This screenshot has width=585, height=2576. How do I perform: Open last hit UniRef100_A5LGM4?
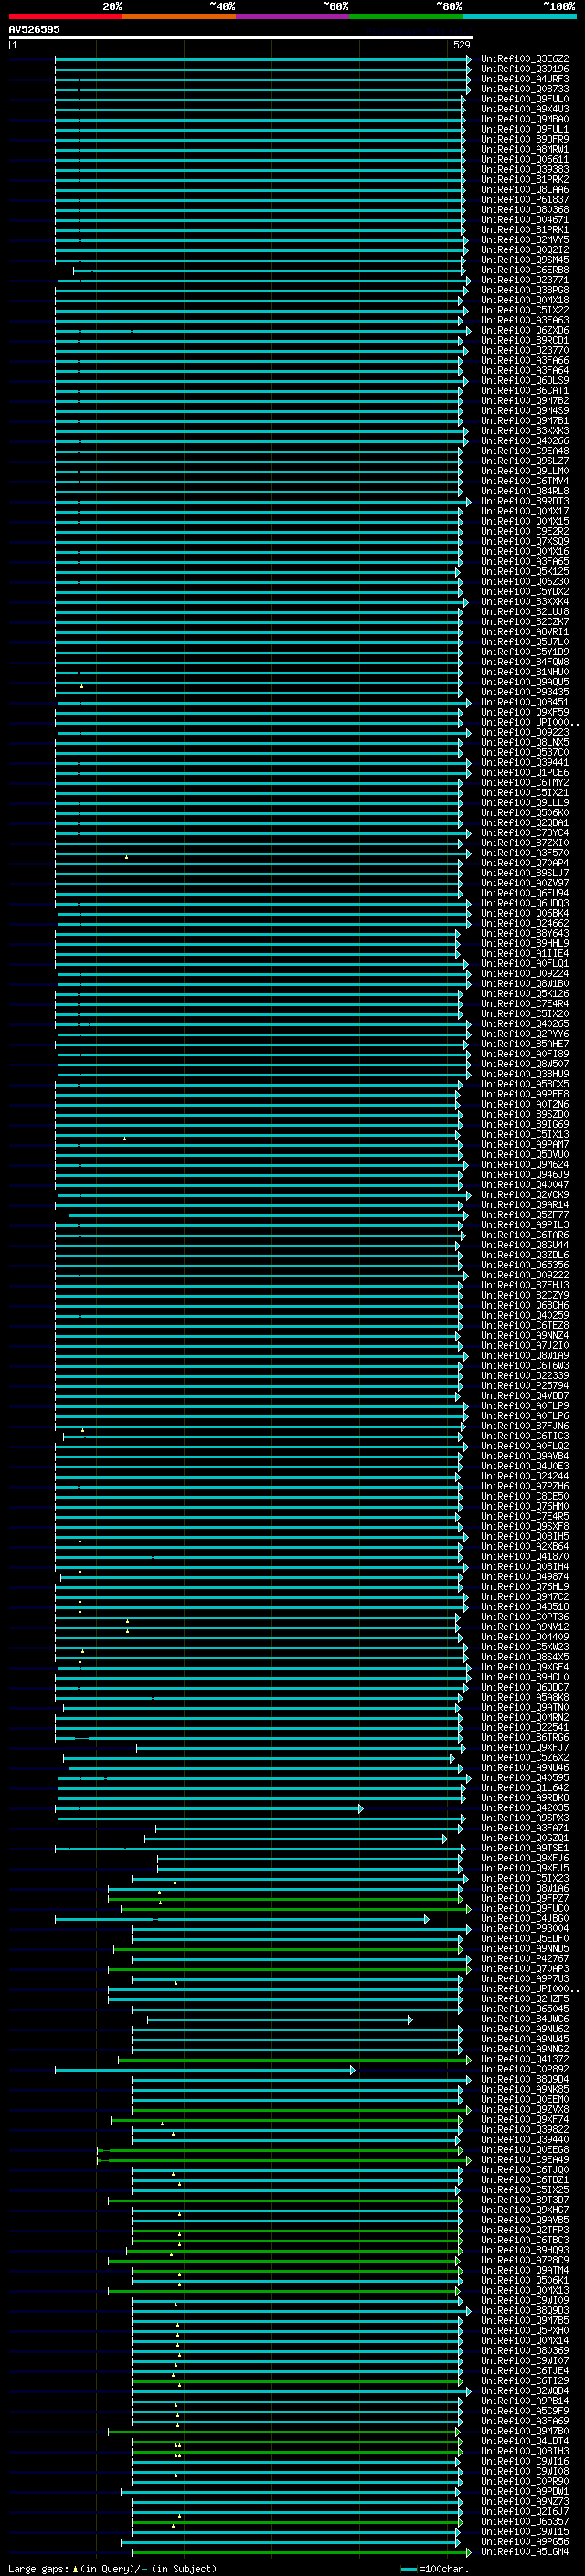(x=525, y=2551)
